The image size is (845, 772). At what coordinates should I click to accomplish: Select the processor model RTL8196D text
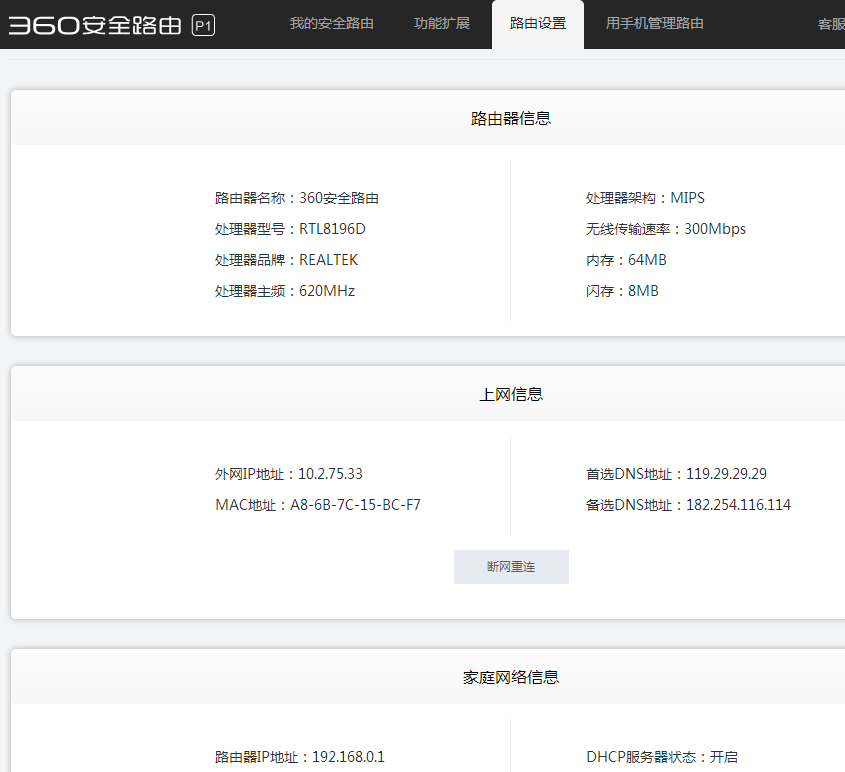click(332, 229)
